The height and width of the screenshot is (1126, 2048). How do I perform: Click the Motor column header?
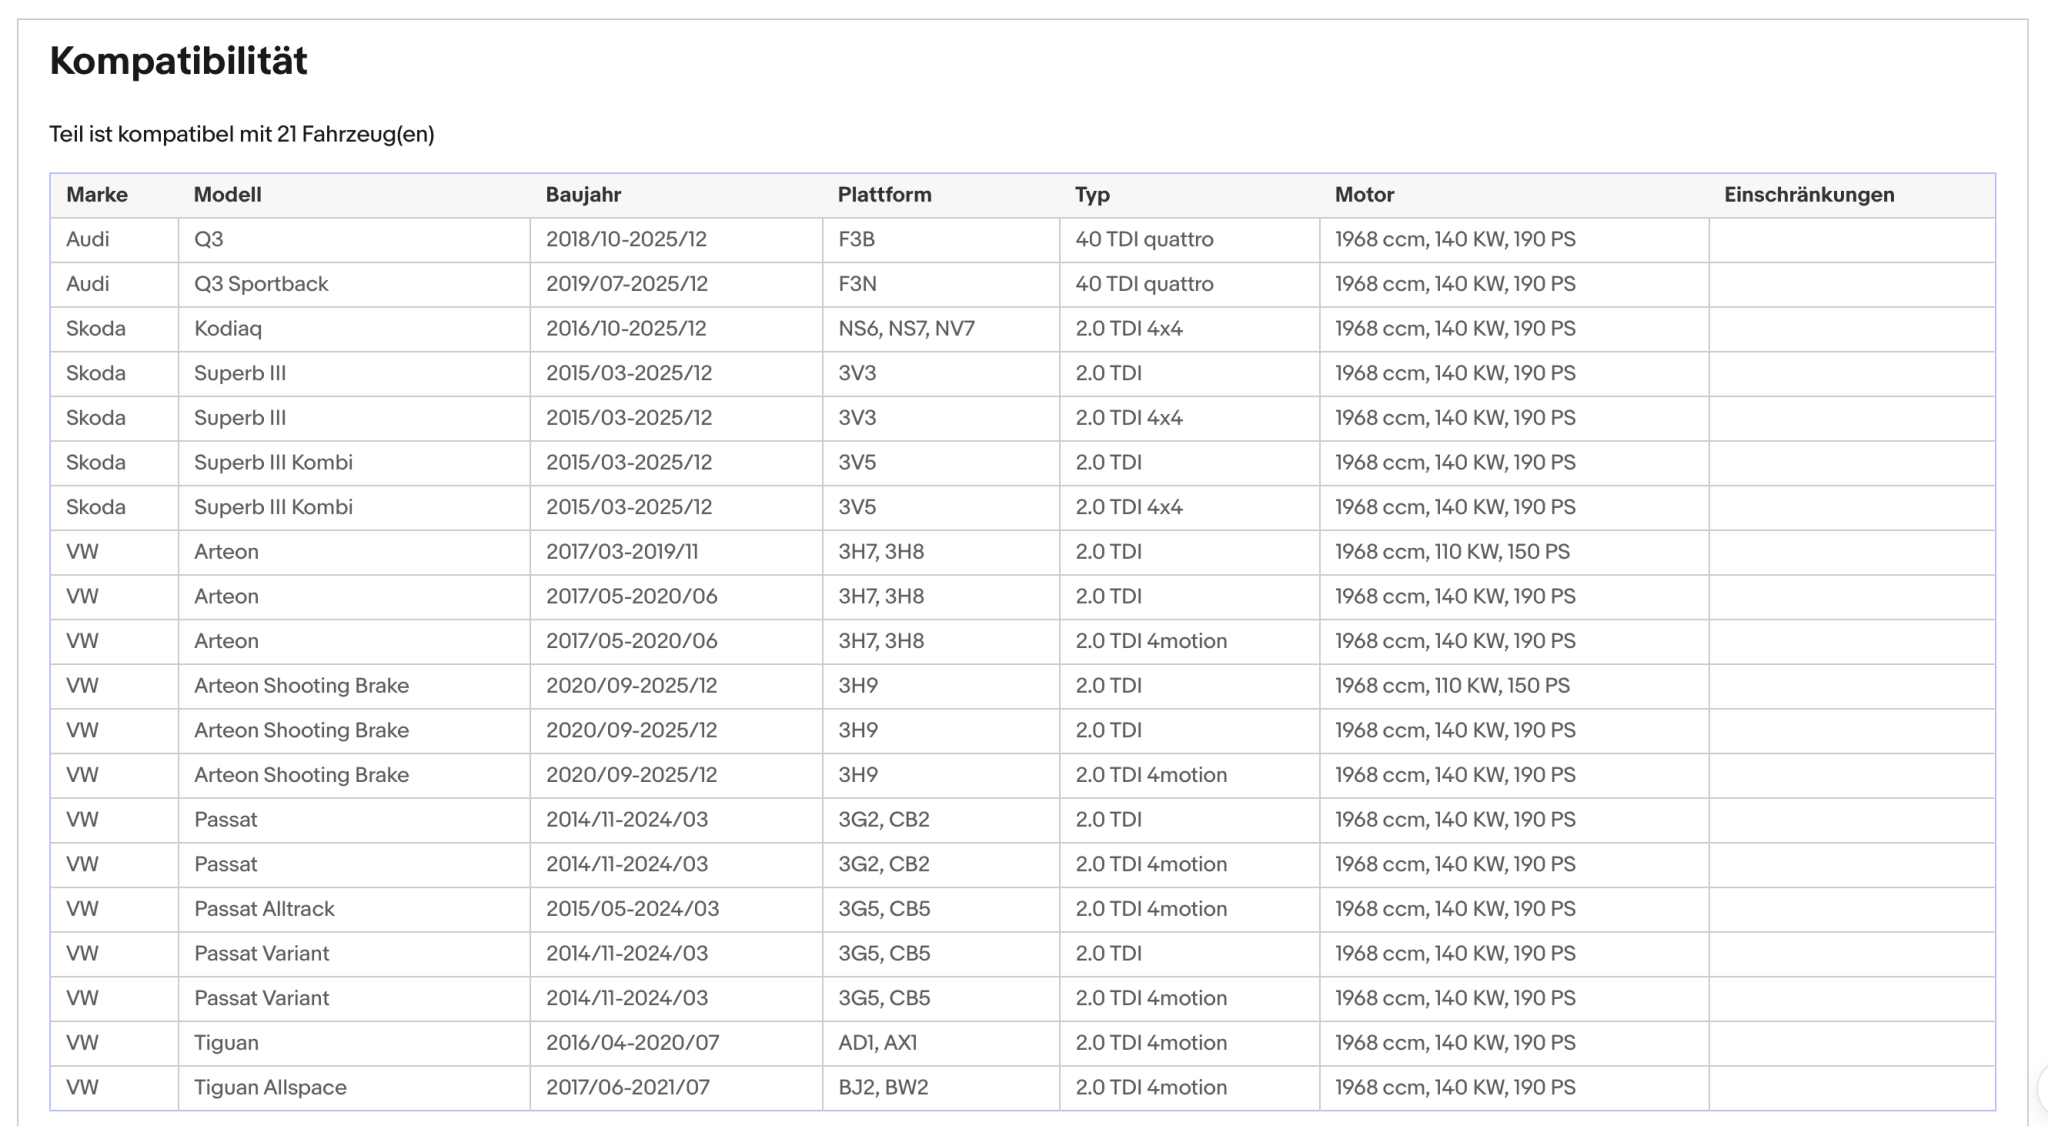(x=1364, y=195)
